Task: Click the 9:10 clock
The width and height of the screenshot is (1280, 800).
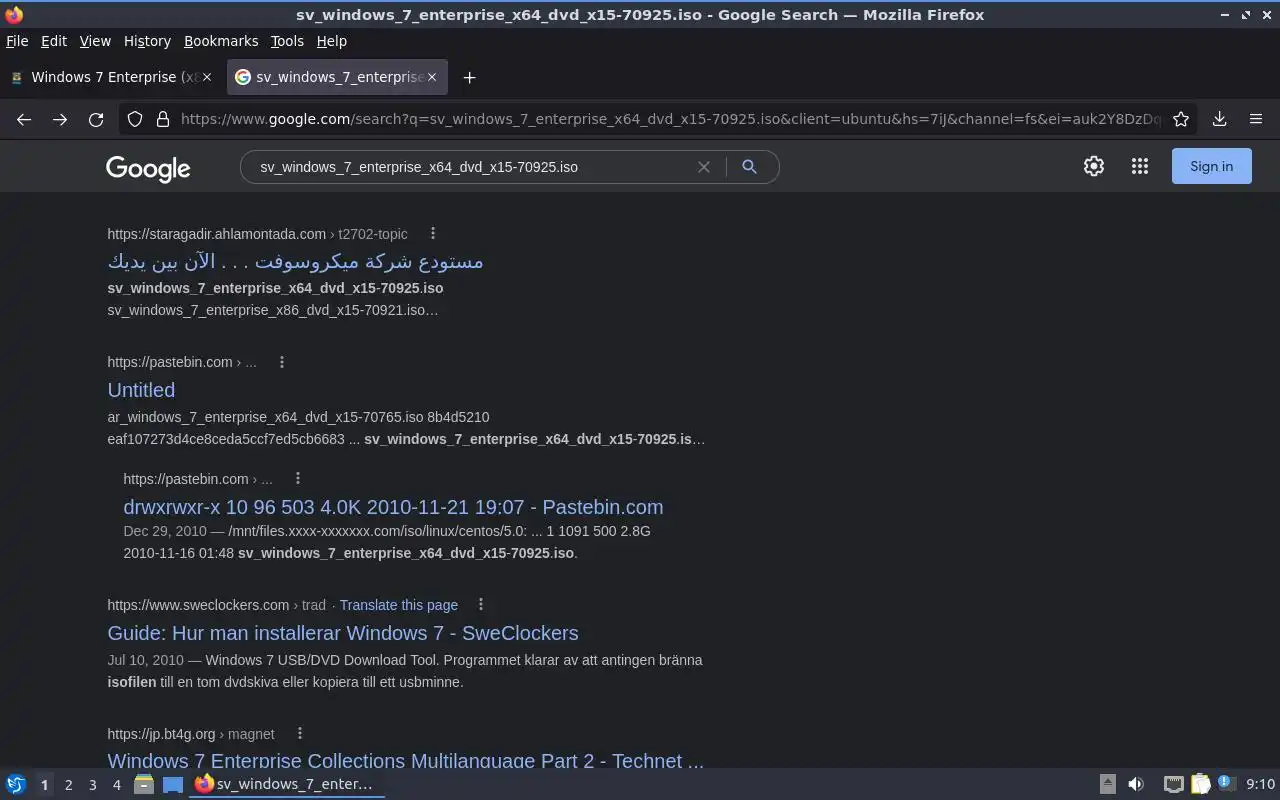Action: point(1260,784)
